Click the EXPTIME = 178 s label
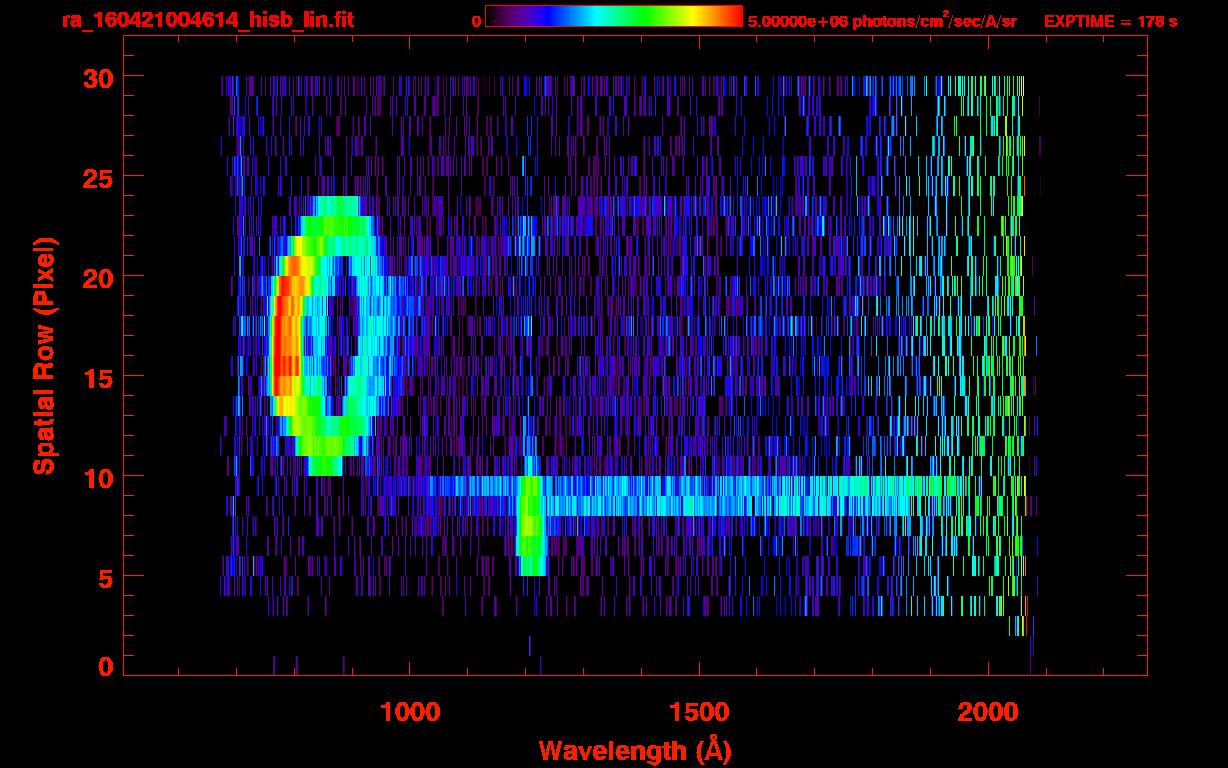The height and width of the screenshot is (768, 1228). [x=1110, y=21]
